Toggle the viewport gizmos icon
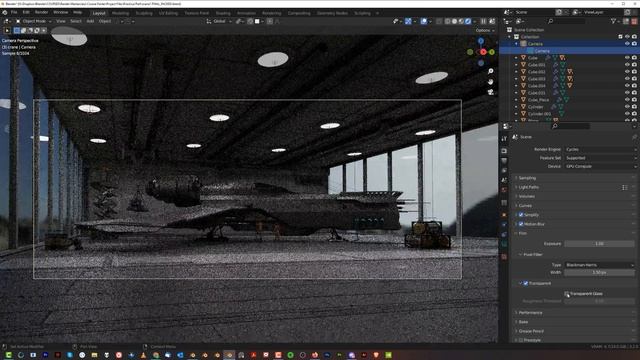This screenshot has width=640, height=360. [x=408, y=21]
